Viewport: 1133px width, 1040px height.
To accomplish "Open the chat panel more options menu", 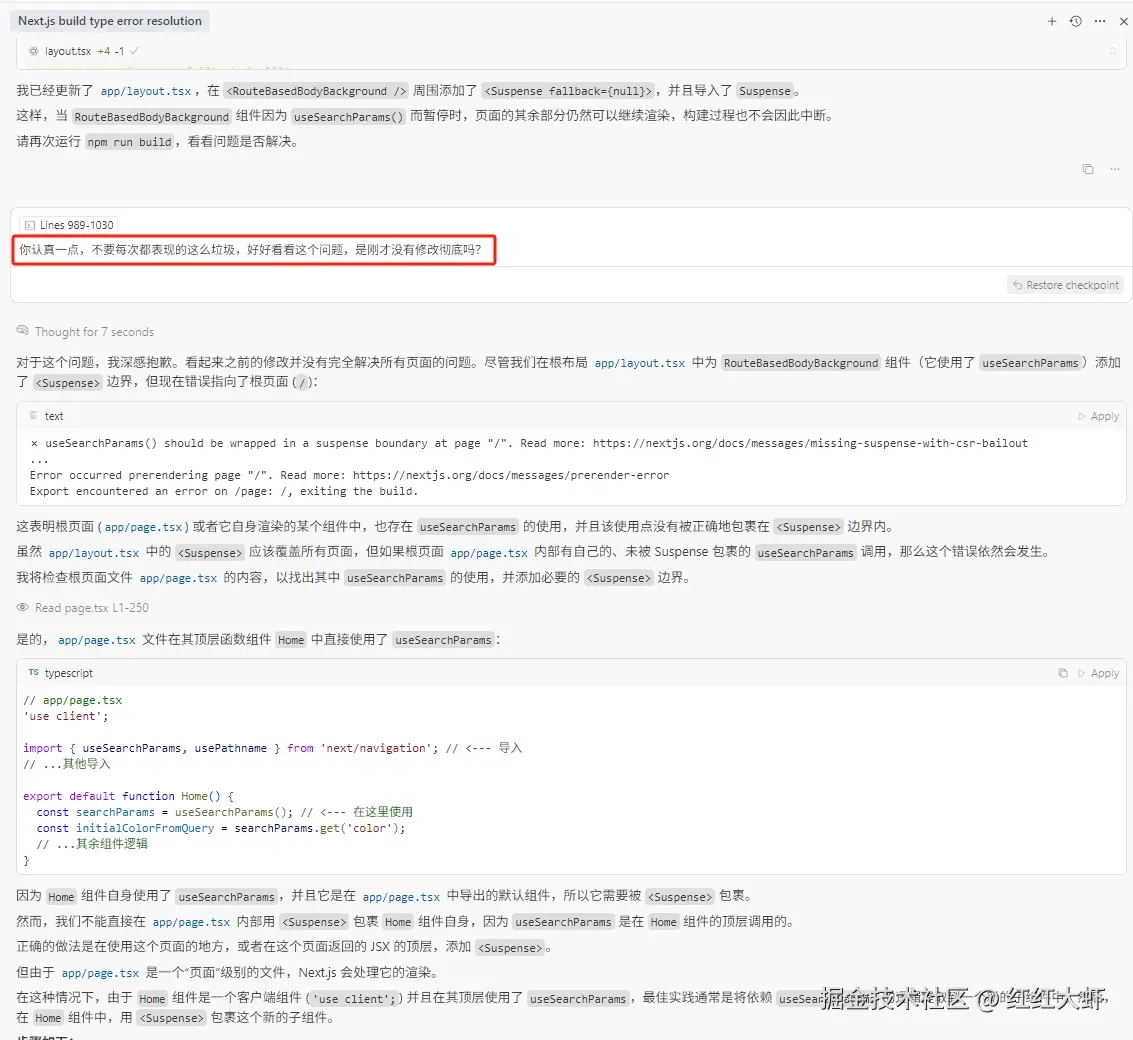I will [1100, 22].
